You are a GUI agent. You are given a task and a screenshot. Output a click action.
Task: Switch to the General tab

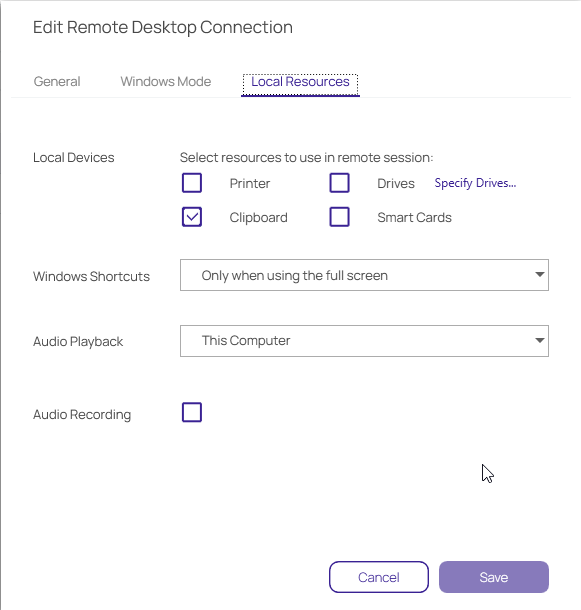[x=57, y=81]
